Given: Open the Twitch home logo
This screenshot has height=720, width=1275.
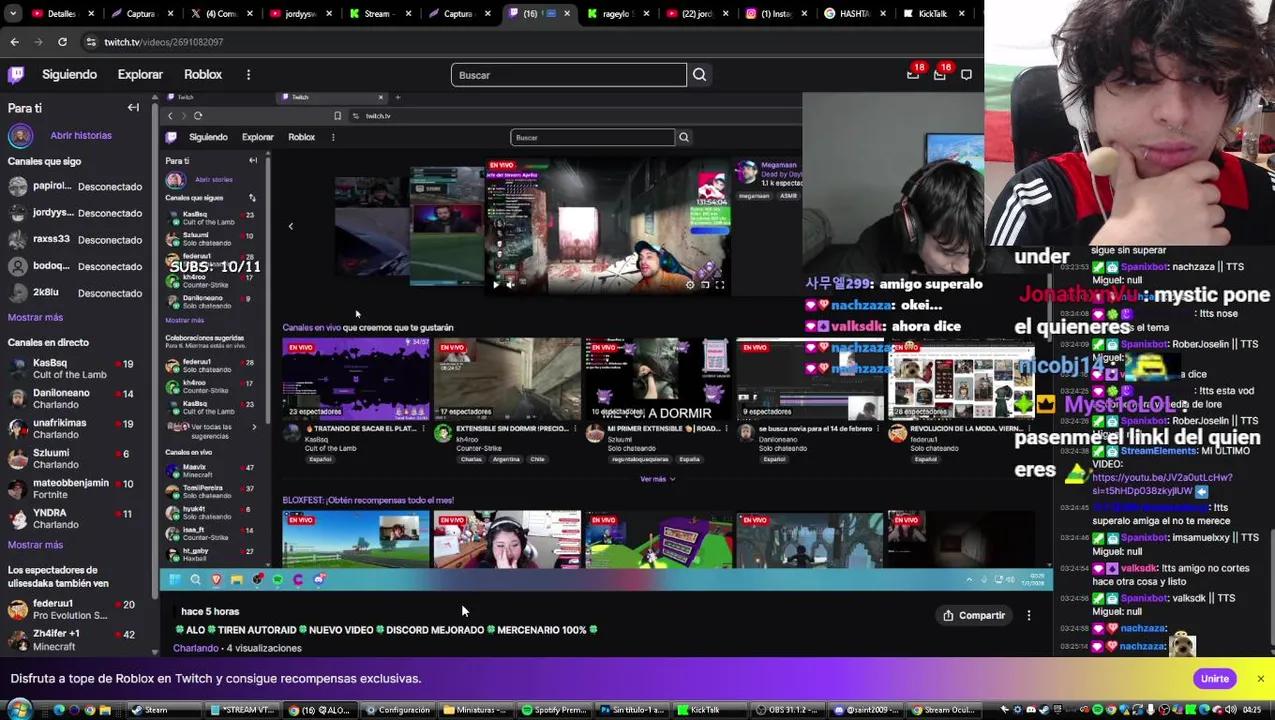Looking at the screenshot, I should [x=16, y=75].
